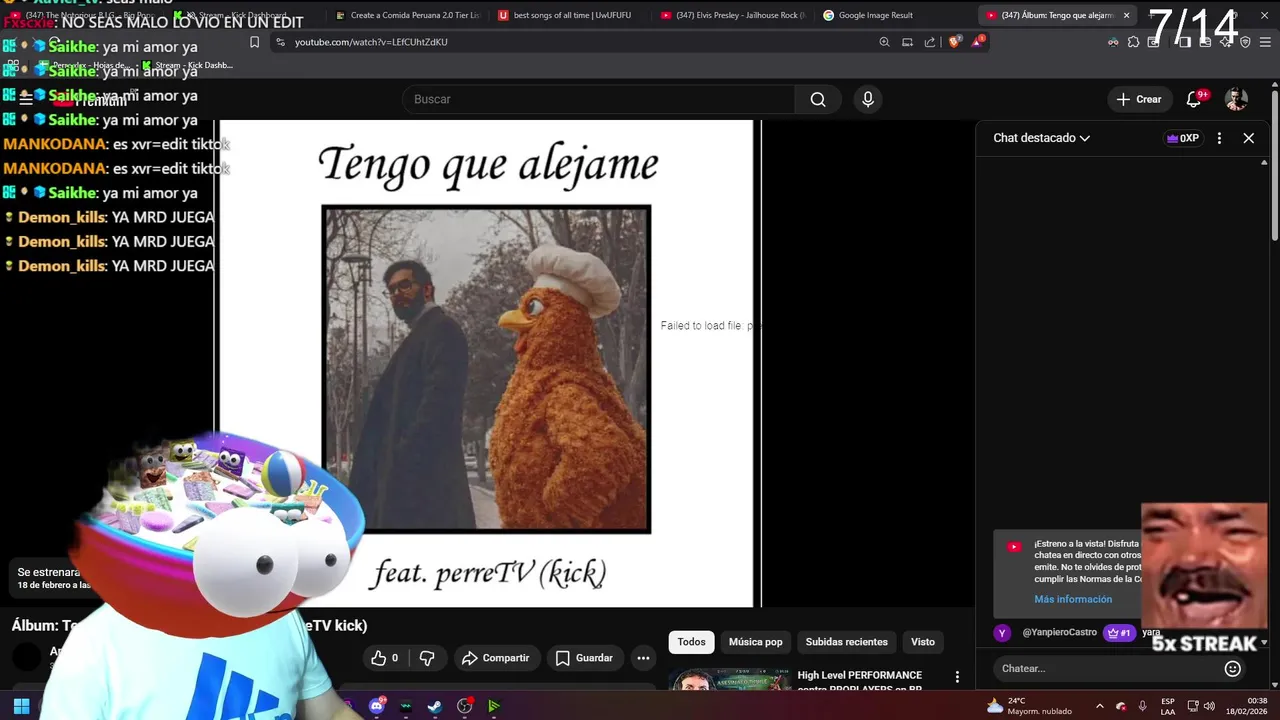Click the share icon in the address bar
The height and width of the screenshot is (720, 1280).
pos(930,42)
